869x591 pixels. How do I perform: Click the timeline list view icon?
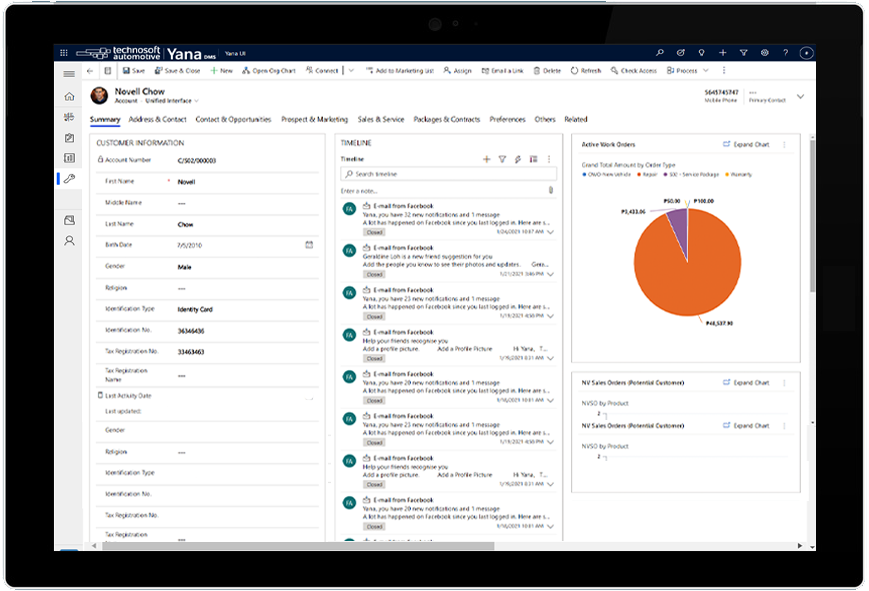(x=533, y=159)
